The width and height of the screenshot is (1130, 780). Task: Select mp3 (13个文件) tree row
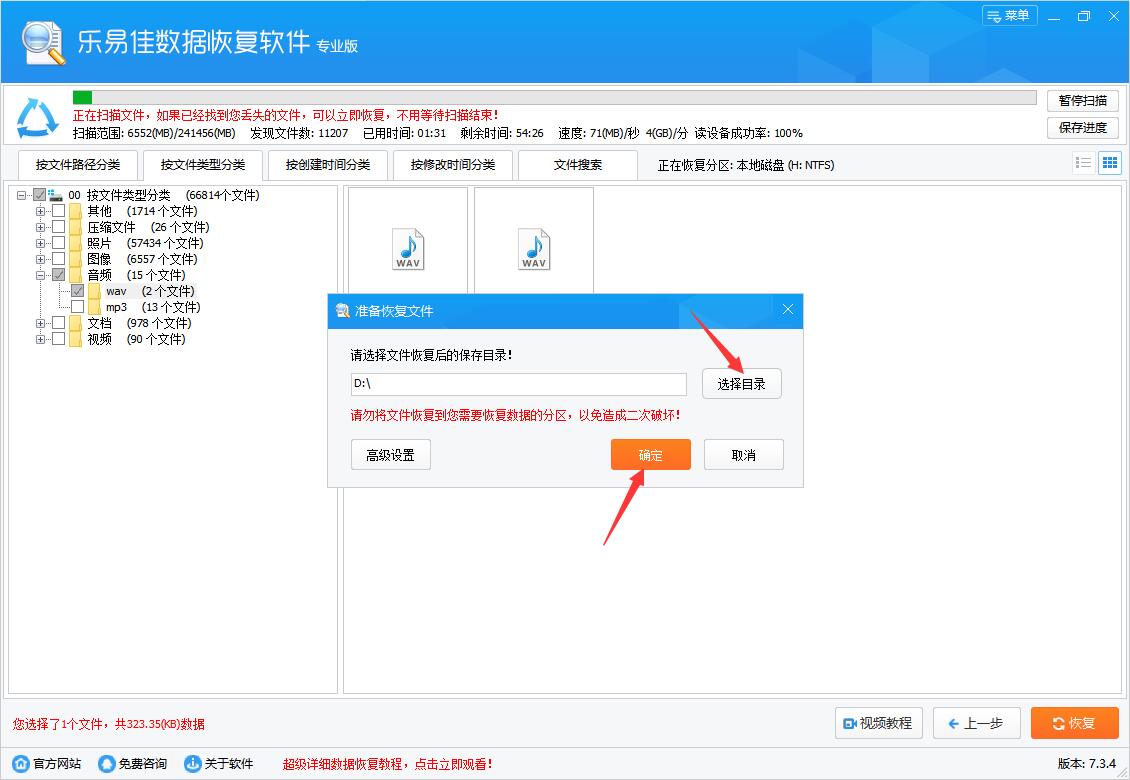(x=153, y=307)
